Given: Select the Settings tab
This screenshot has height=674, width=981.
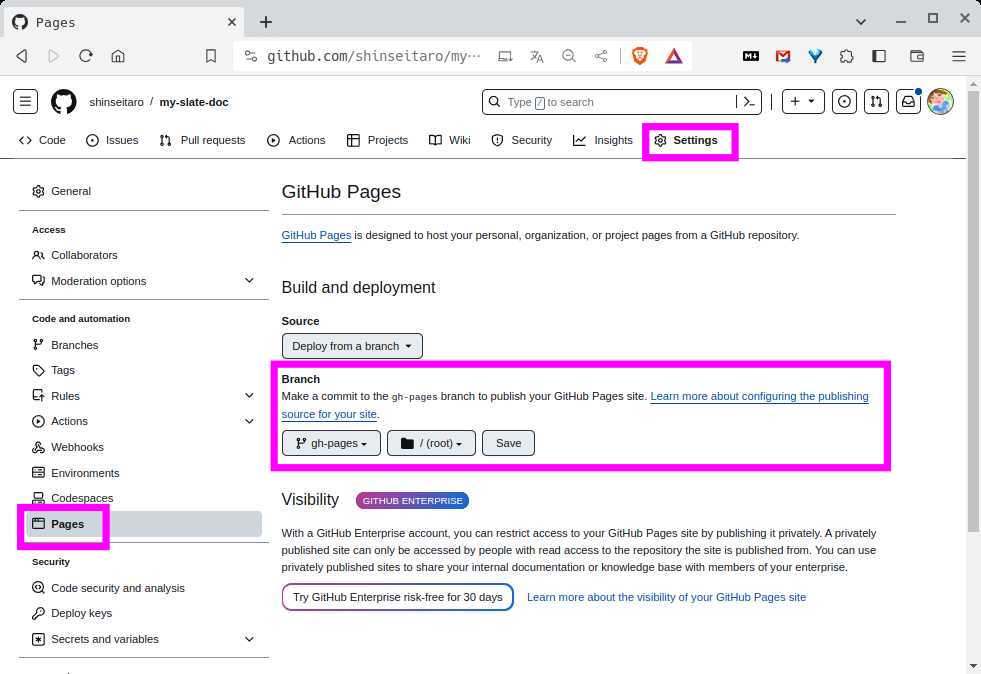Looking at the screenshot, I should point(686,140).
